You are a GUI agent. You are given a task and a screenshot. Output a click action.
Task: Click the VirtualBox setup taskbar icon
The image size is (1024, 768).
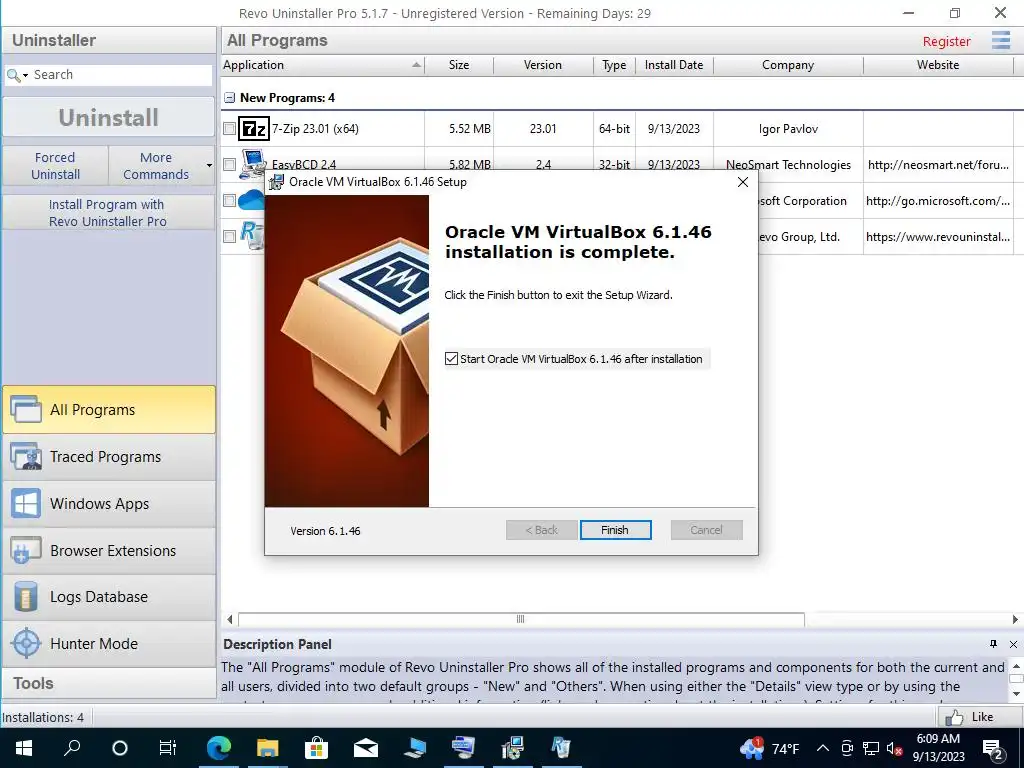512,748
